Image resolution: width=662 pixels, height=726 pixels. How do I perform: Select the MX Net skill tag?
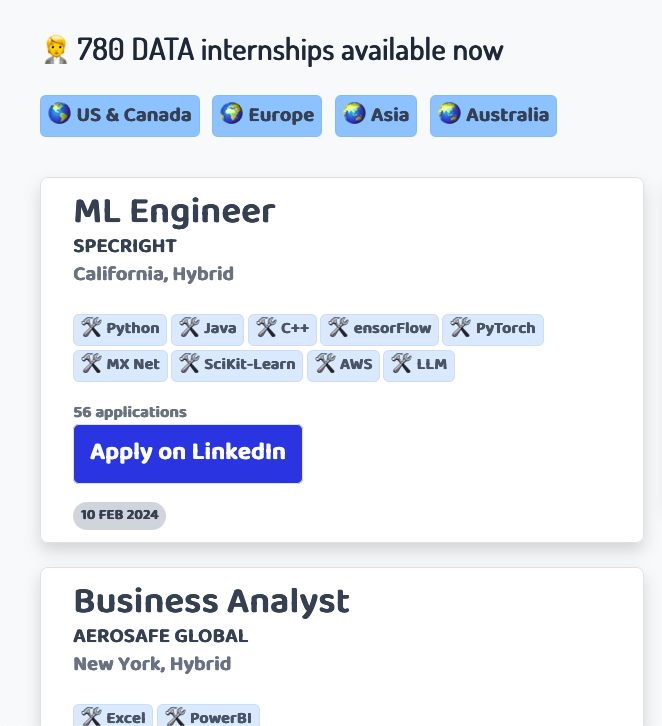pos(120,366)
